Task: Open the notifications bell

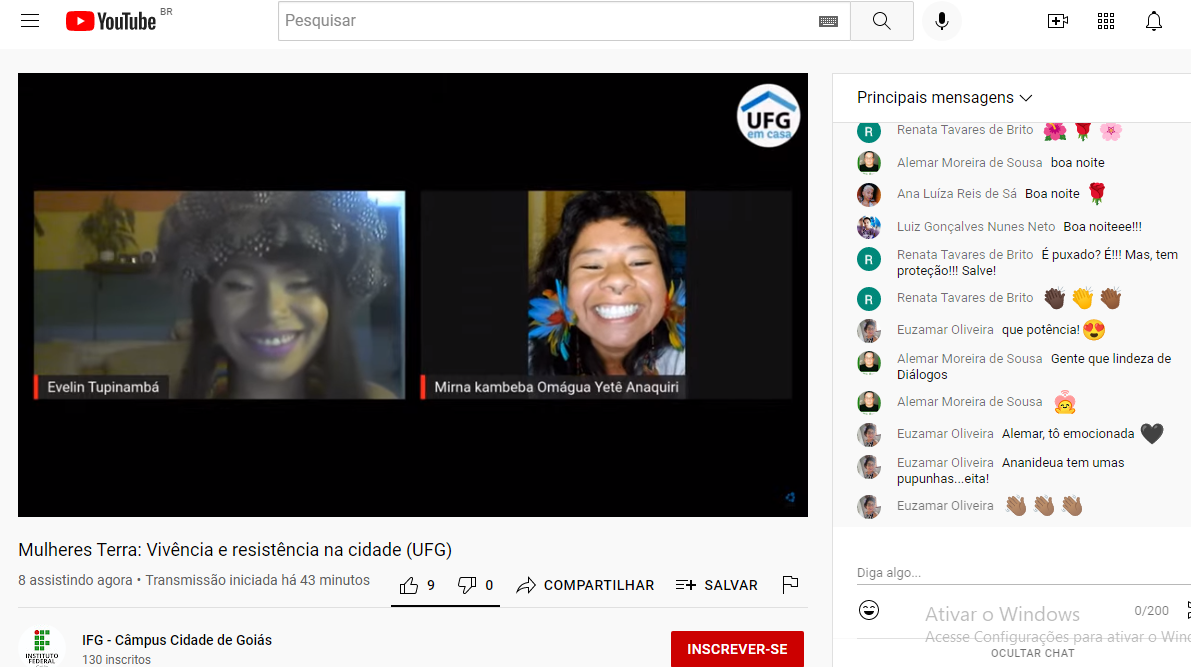Action: [1154, 21]
